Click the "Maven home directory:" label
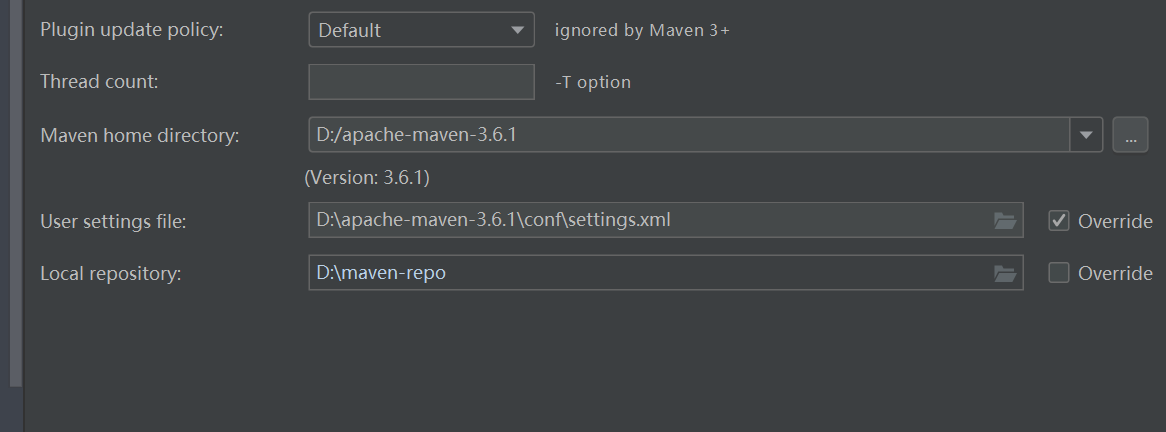The height and width of the screenshot is (432, 1166). pos(140,135)
